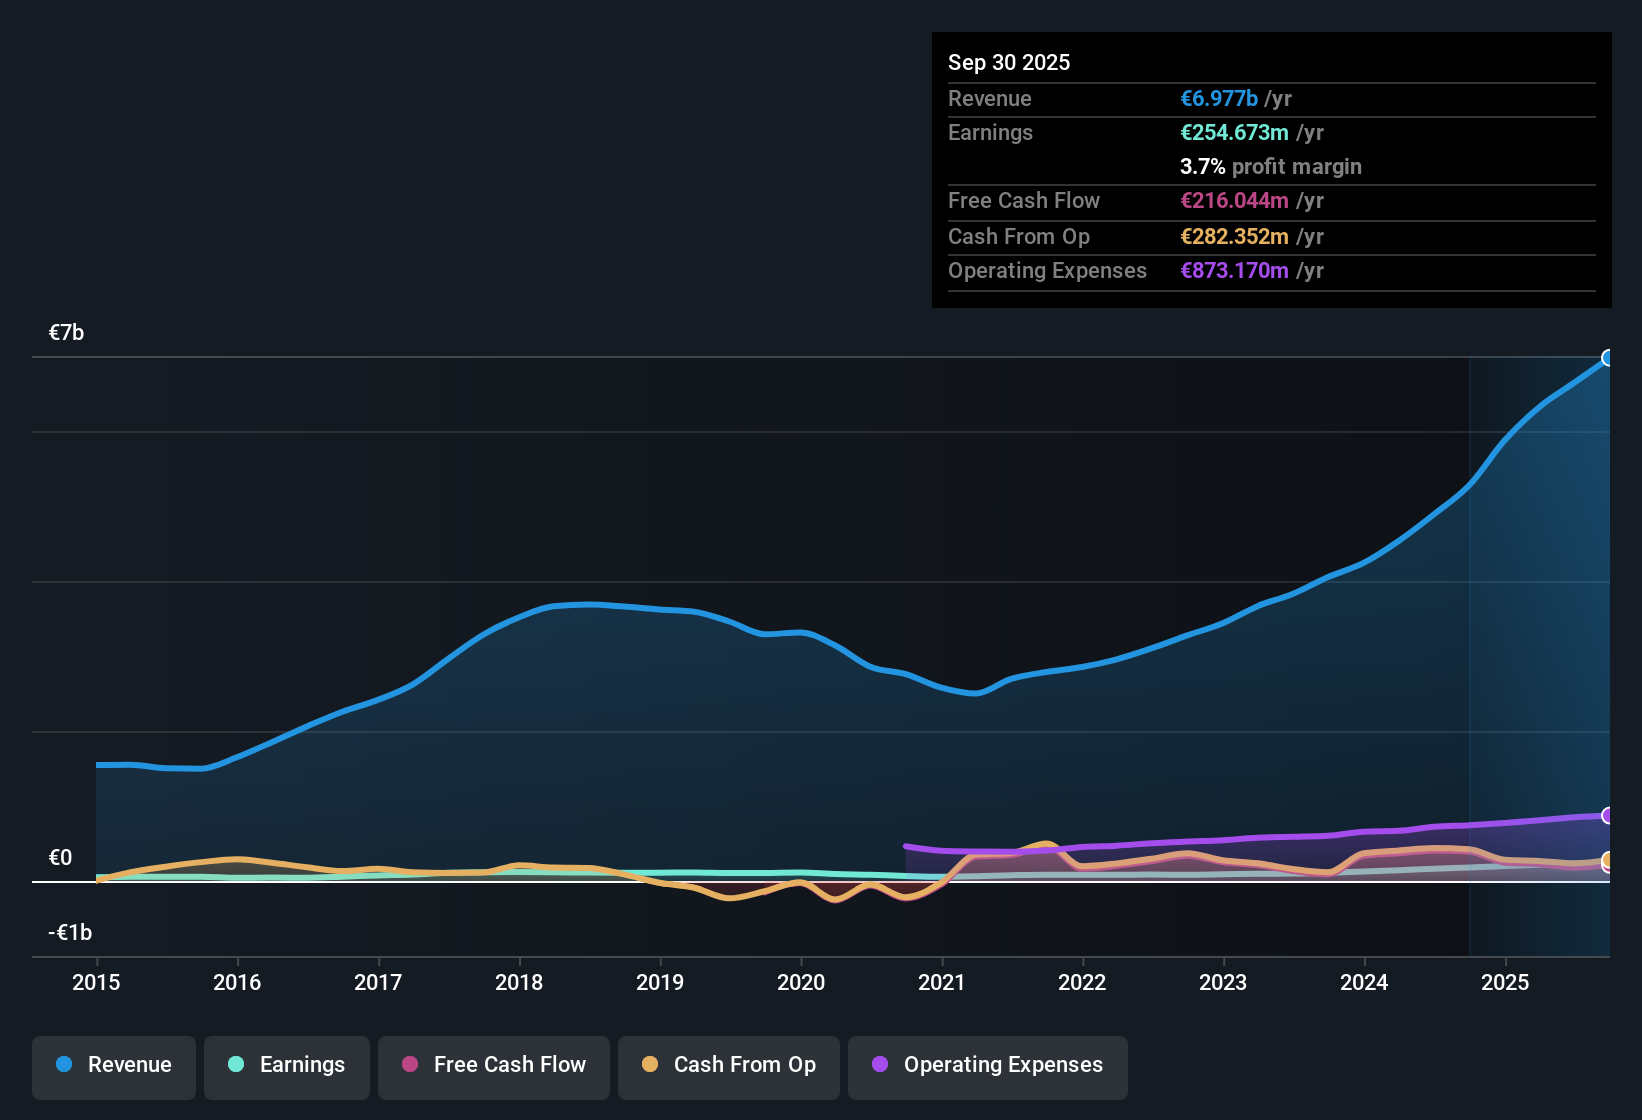This screenshot has width=1642, height=1120.
Task: Select the Revenue endpoint marker on the chart
Action: pyautogui.click(x=1608, y=357)
